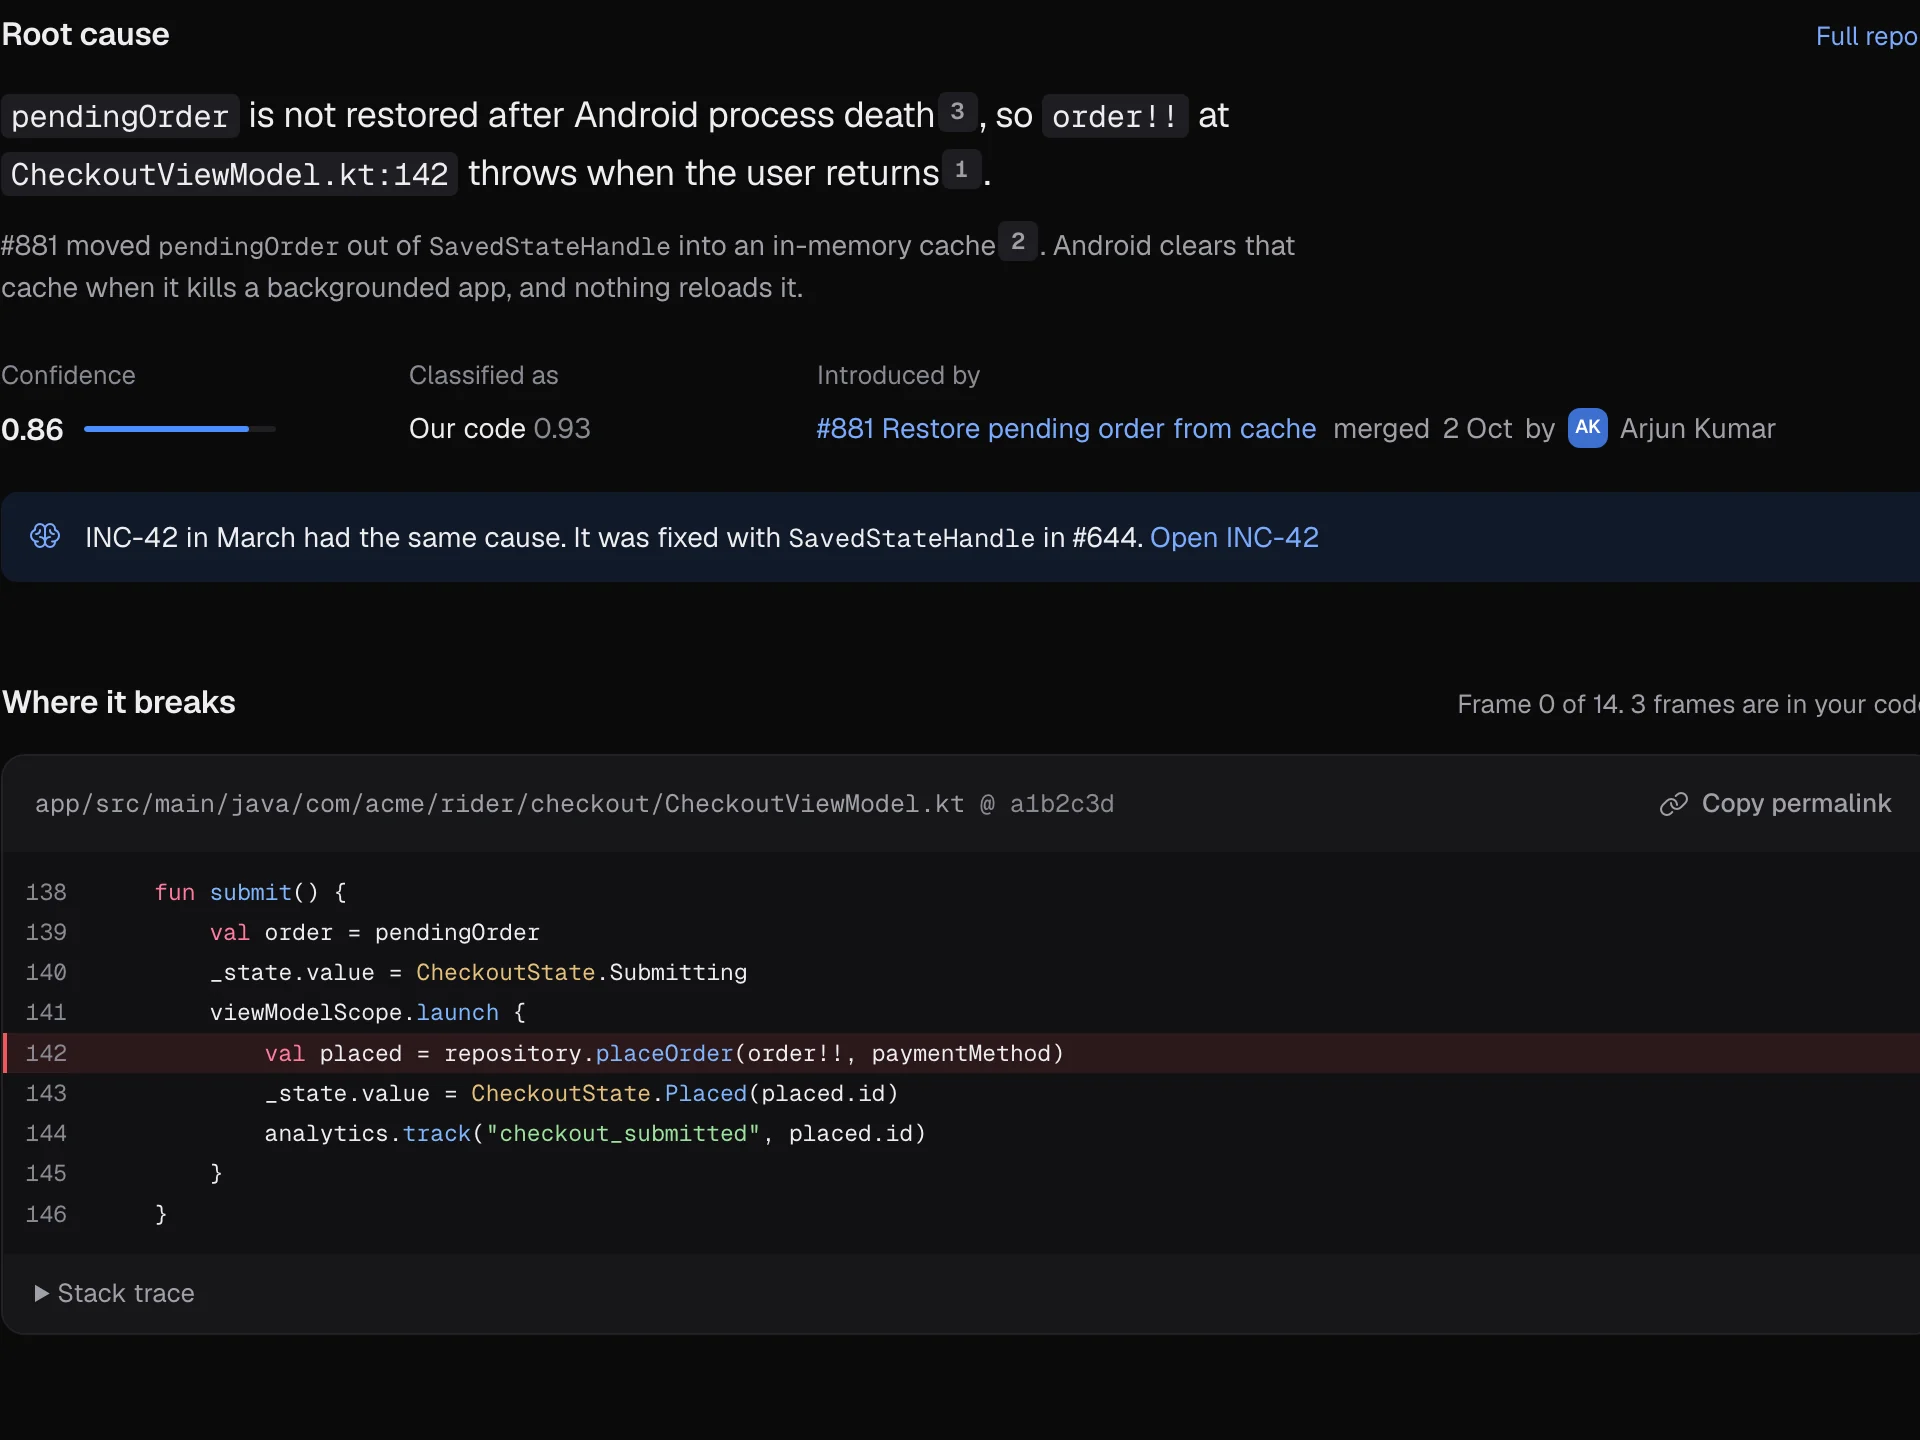Click the pendingOrder code chip in heading

point(120,116)
